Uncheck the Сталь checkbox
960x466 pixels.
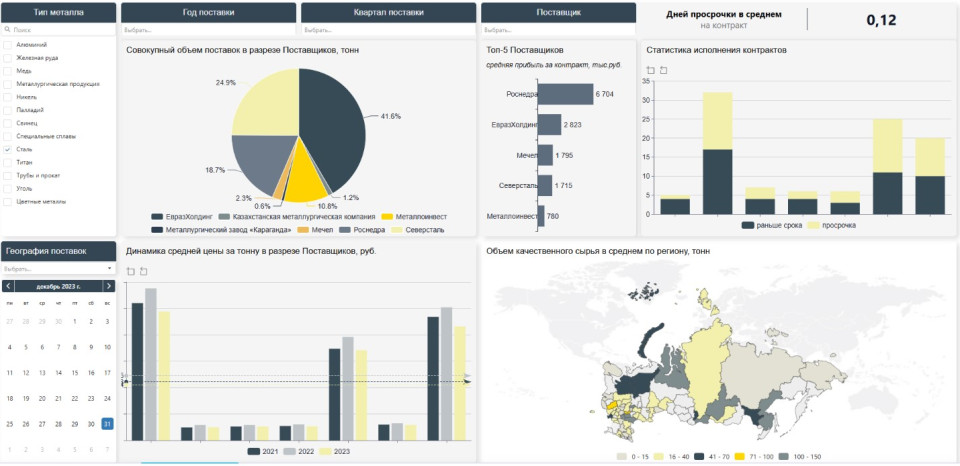(8, 149)
